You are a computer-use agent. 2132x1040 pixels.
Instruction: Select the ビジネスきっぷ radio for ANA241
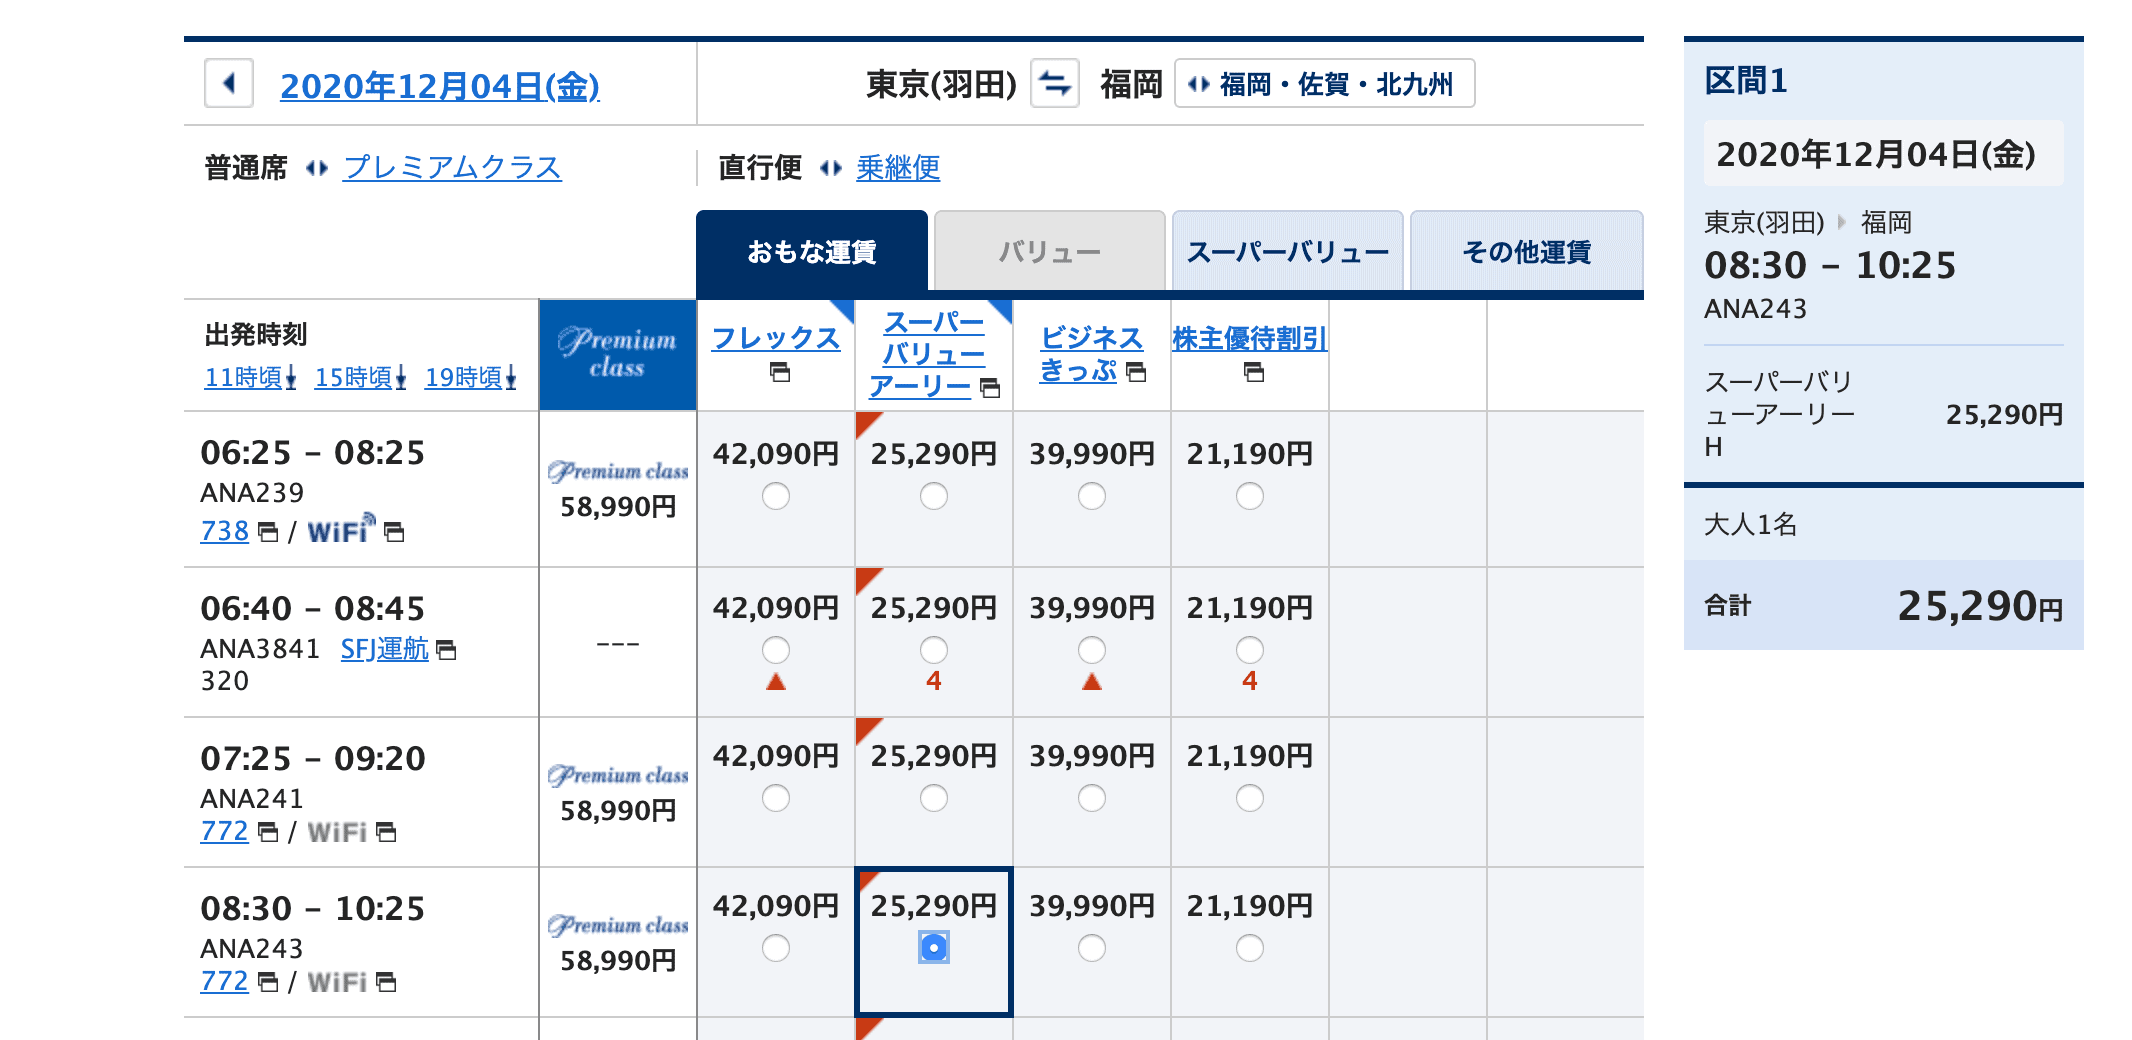click(1092, 798)
